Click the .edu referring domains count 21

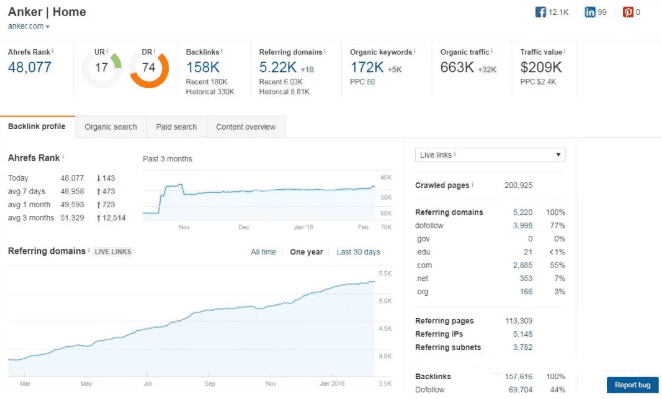click(528, 252)
